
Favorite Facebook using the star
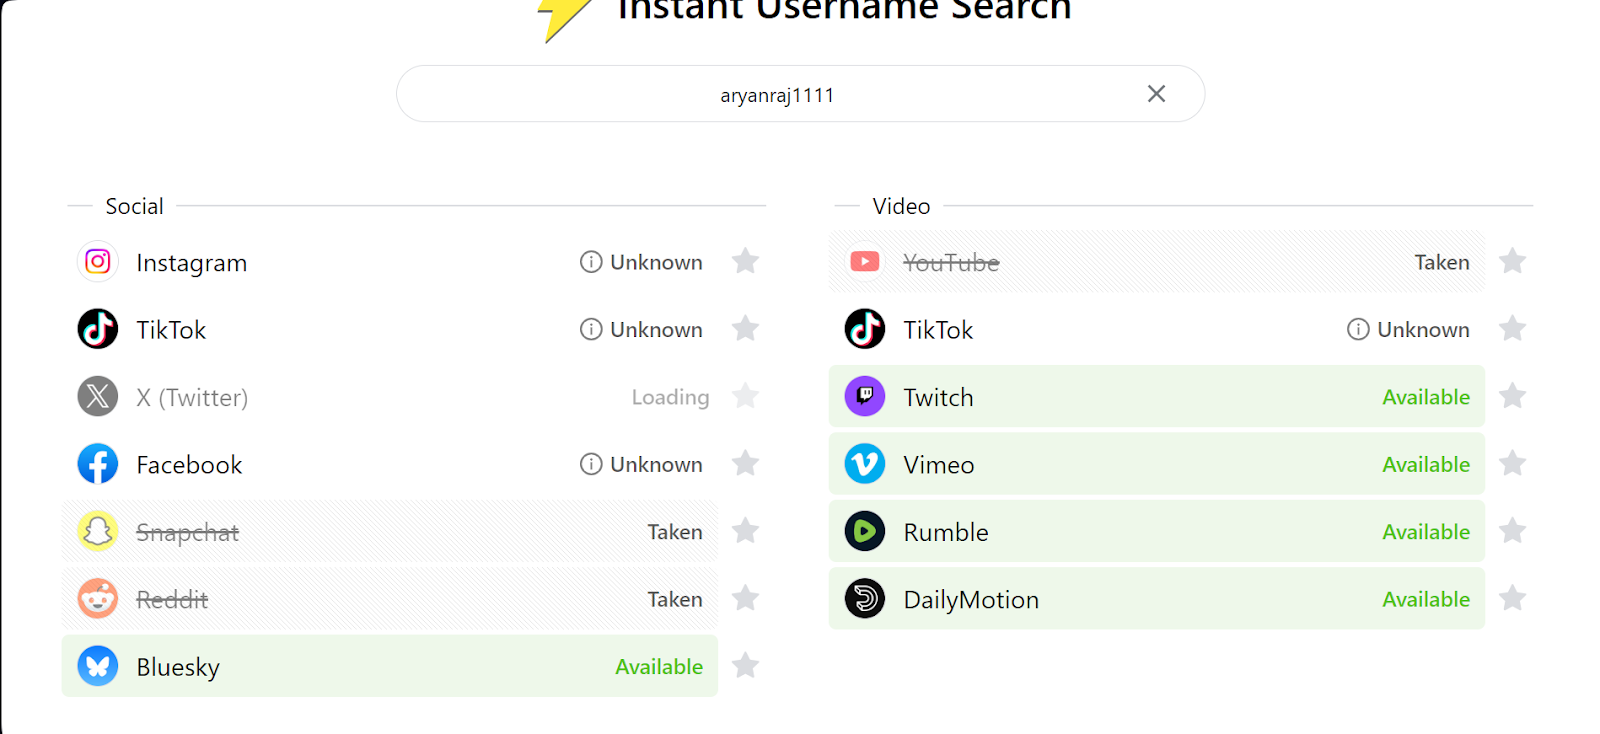point(745,464)
